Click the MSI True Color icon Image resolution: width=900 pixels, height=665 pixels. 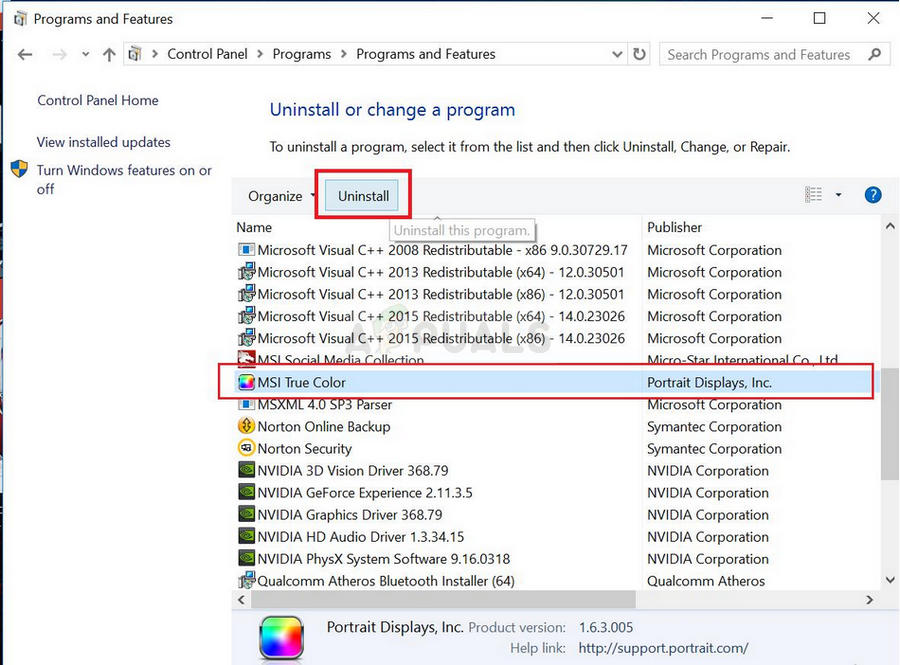[246, 382]
